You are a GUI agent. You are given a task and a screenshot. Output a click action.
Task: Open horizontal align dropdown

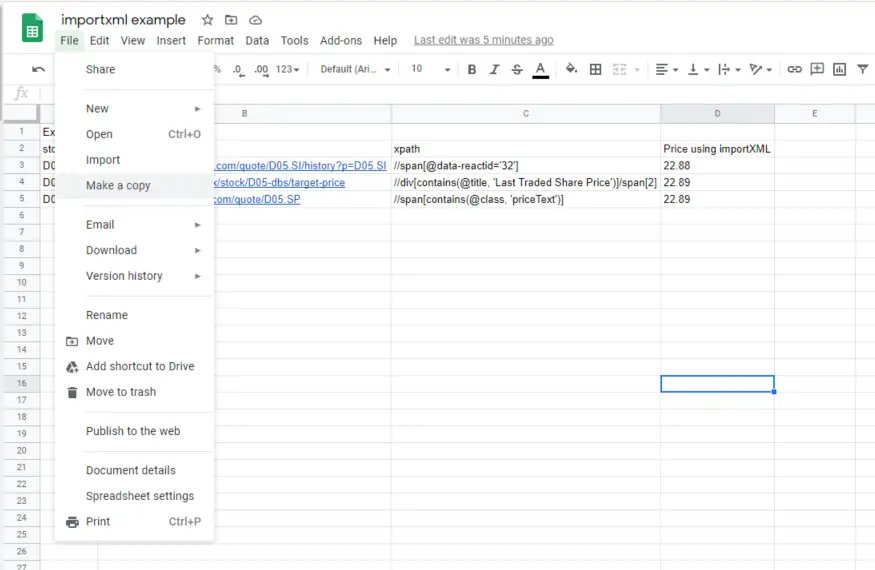click(x=666, y=69)
